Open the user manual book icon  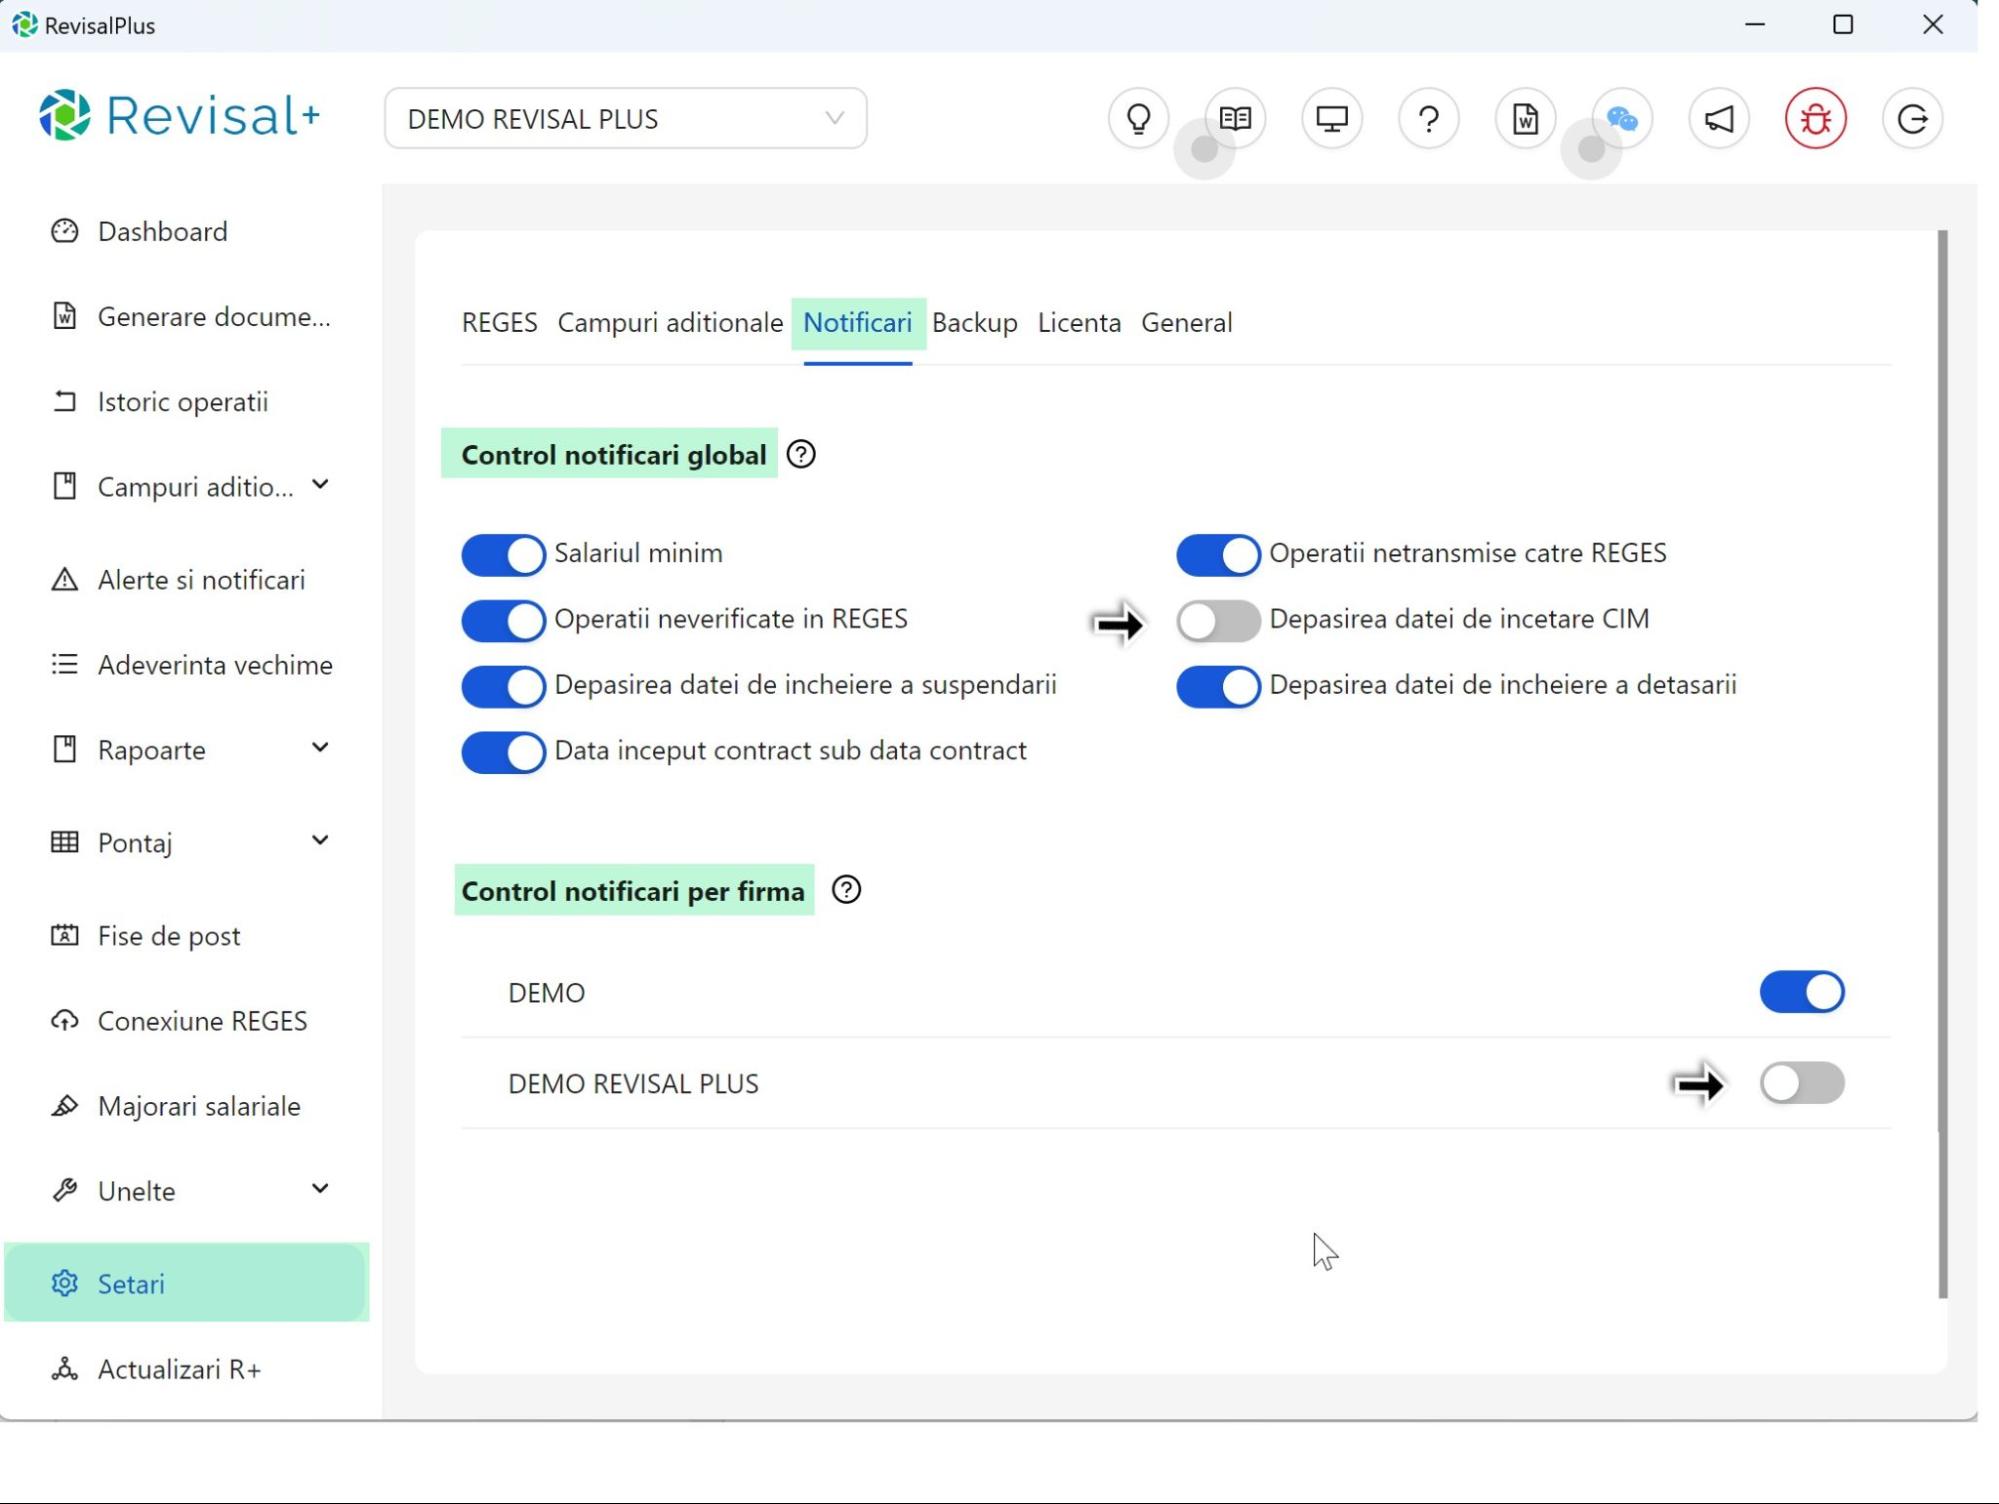click(x=1234, y=118)
